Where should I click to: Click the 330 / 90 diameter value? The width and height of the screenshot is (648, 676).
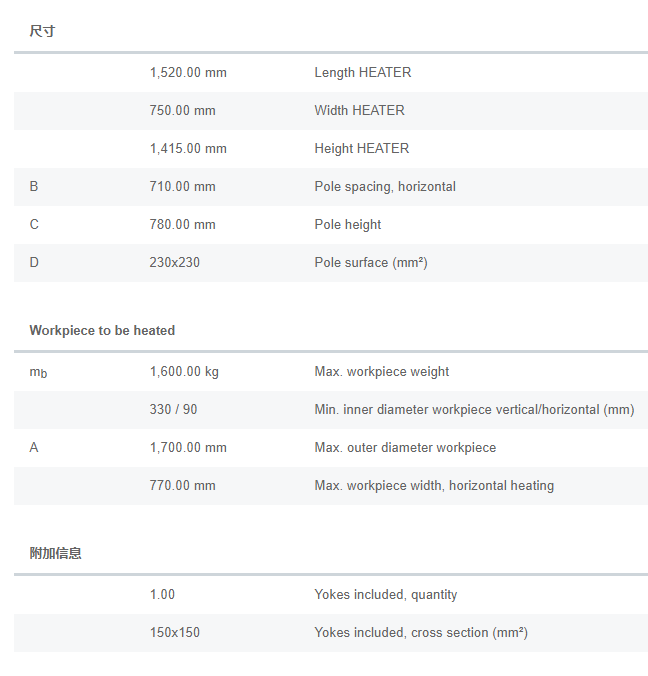pos(173,410)
